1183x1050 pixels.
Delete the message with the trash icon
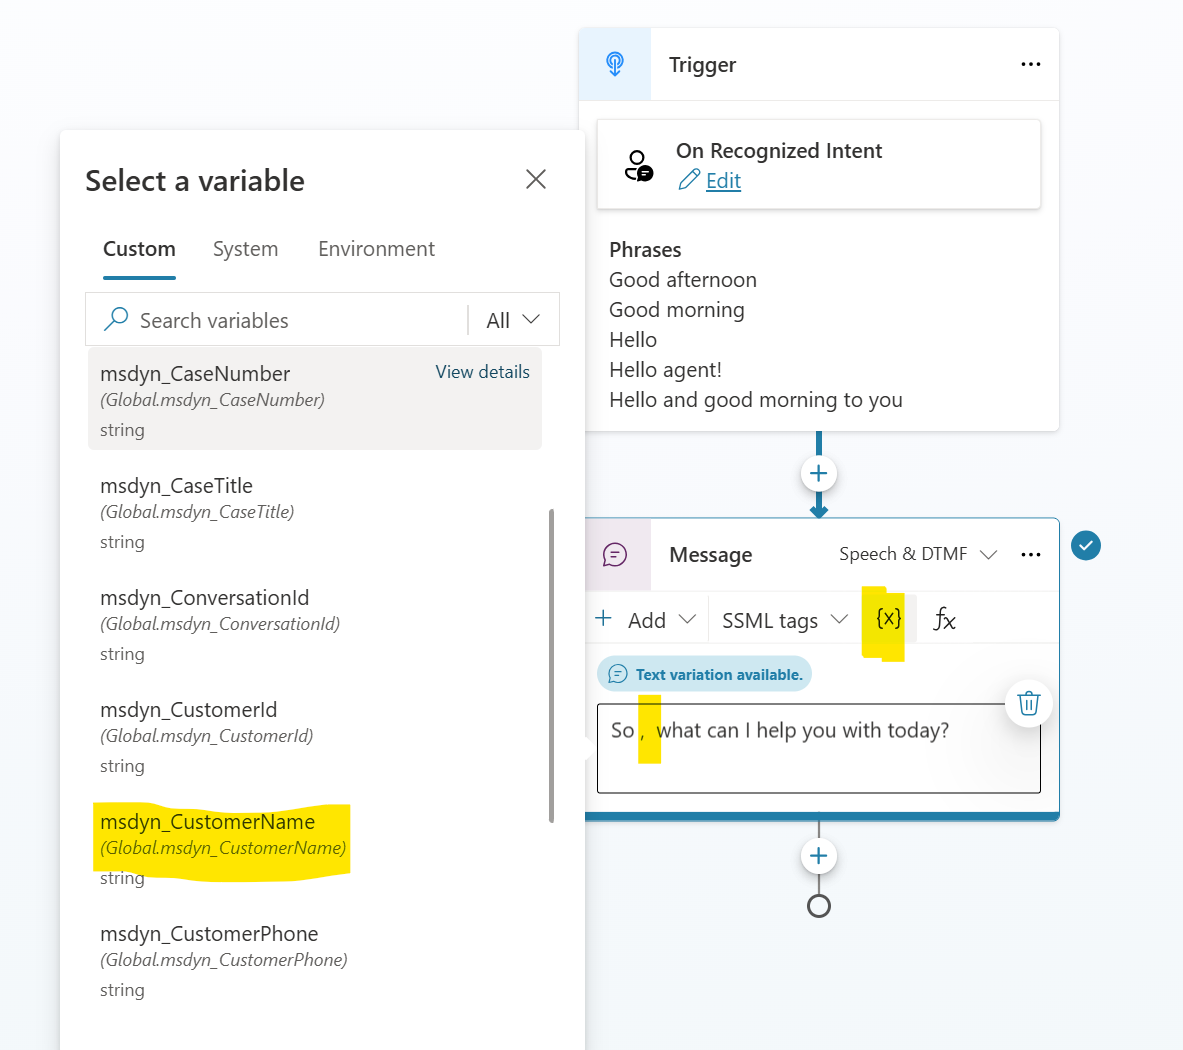tap(1029, 703)
